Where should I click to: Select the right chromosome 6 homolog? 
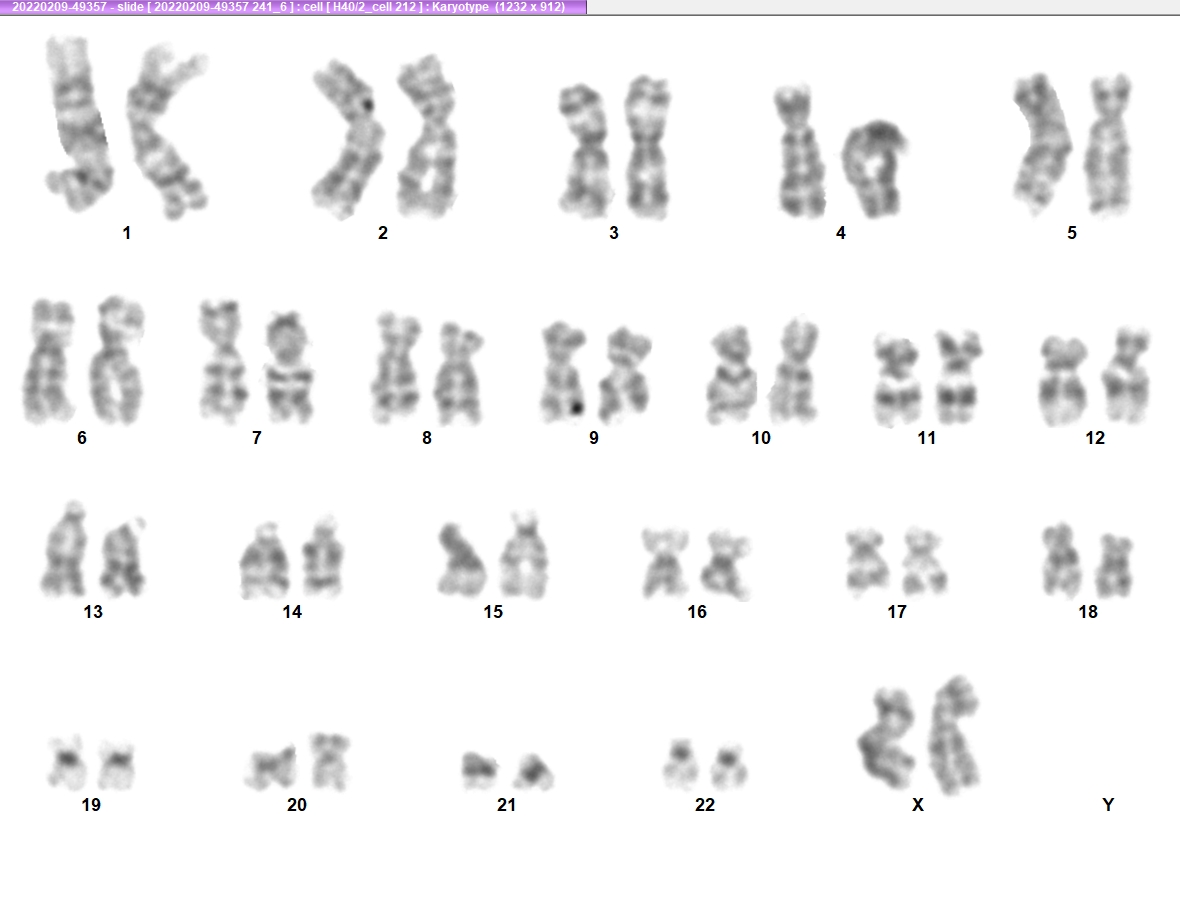point(117,360)
